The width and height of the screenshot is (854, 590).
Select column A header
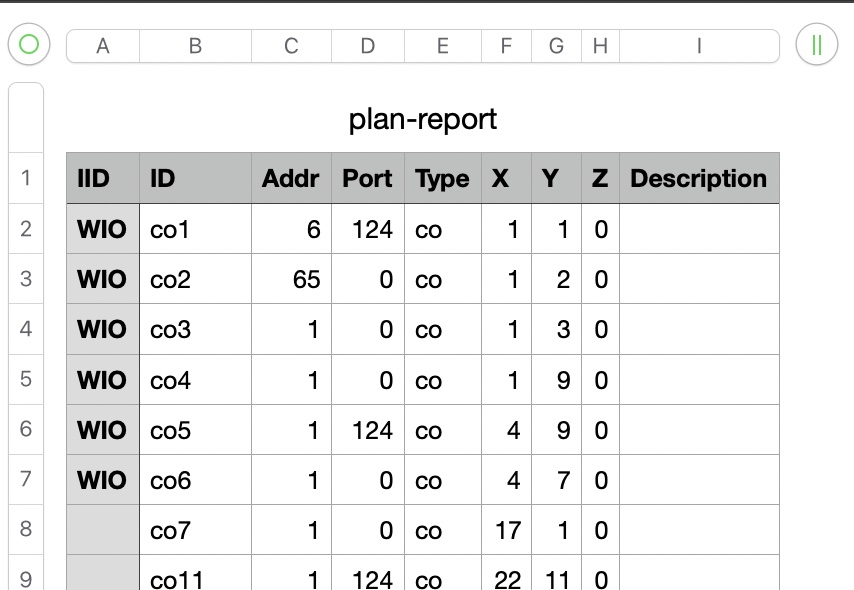pos(103,46)
